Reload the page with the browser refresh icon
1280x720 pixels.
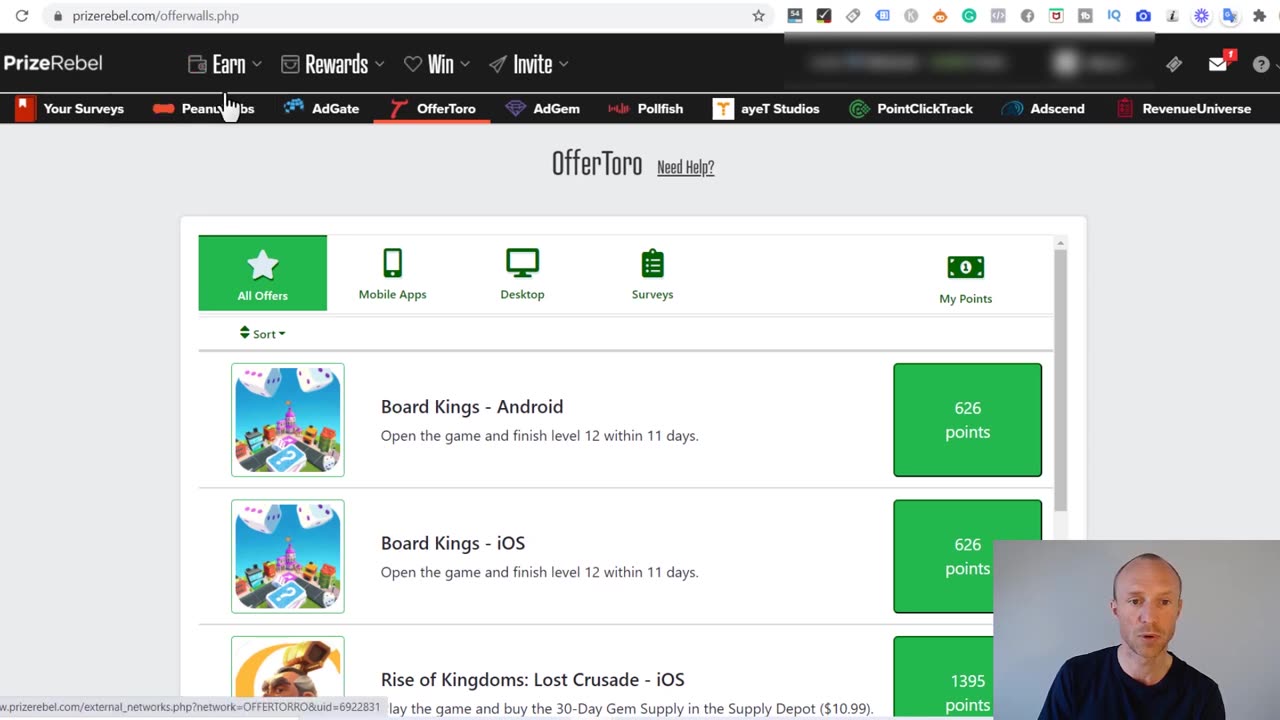[21, 16]
